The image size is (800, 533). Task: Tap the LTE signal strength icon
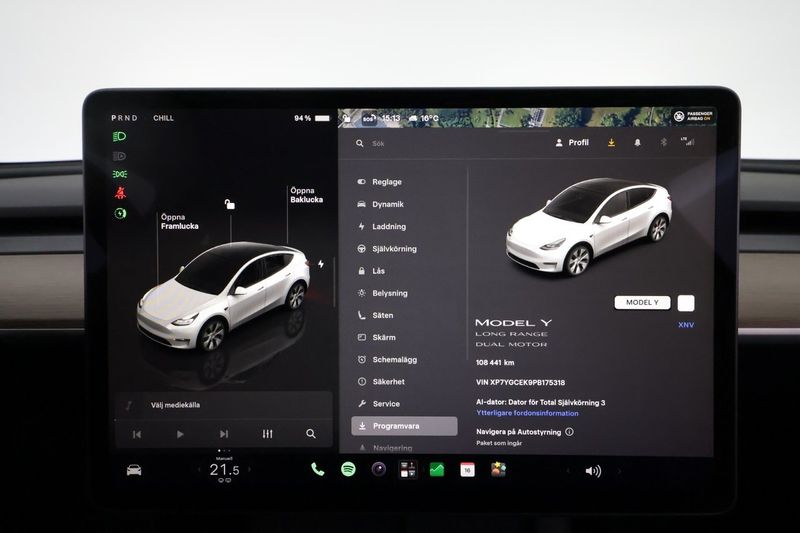[687, 142]
